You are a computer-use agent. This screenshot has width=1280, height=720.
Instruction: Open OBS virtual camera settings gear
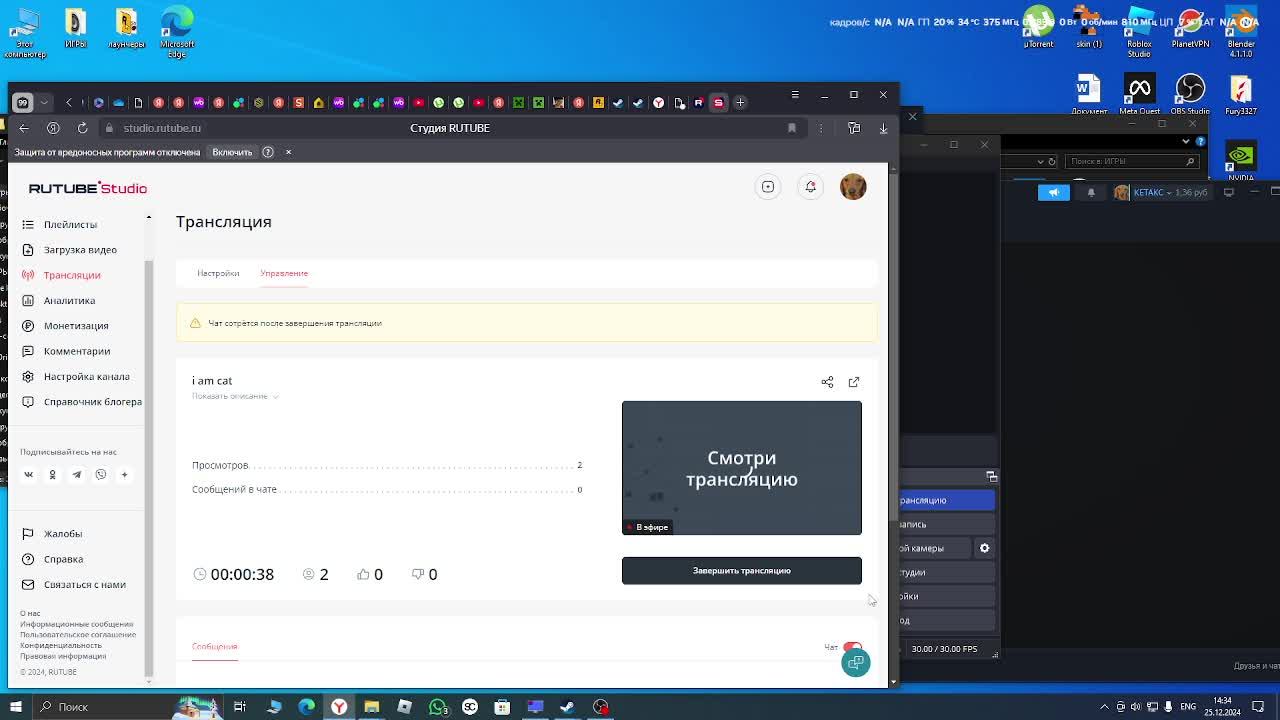[984, 548]
